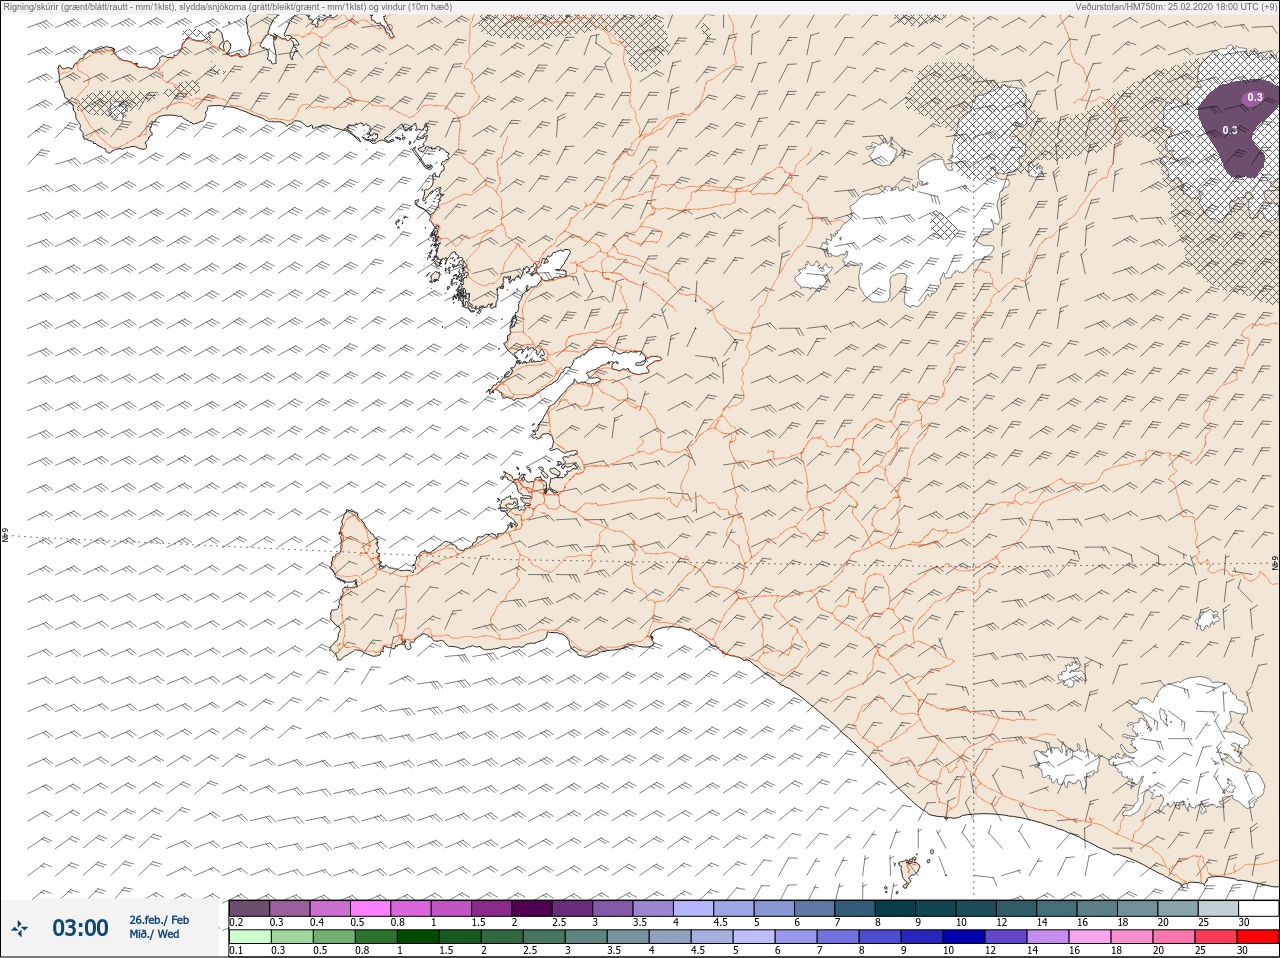Click the 0.3 label in the dark purple area
This screenshot has height=958, width=1280.
tap(1230, 130)
